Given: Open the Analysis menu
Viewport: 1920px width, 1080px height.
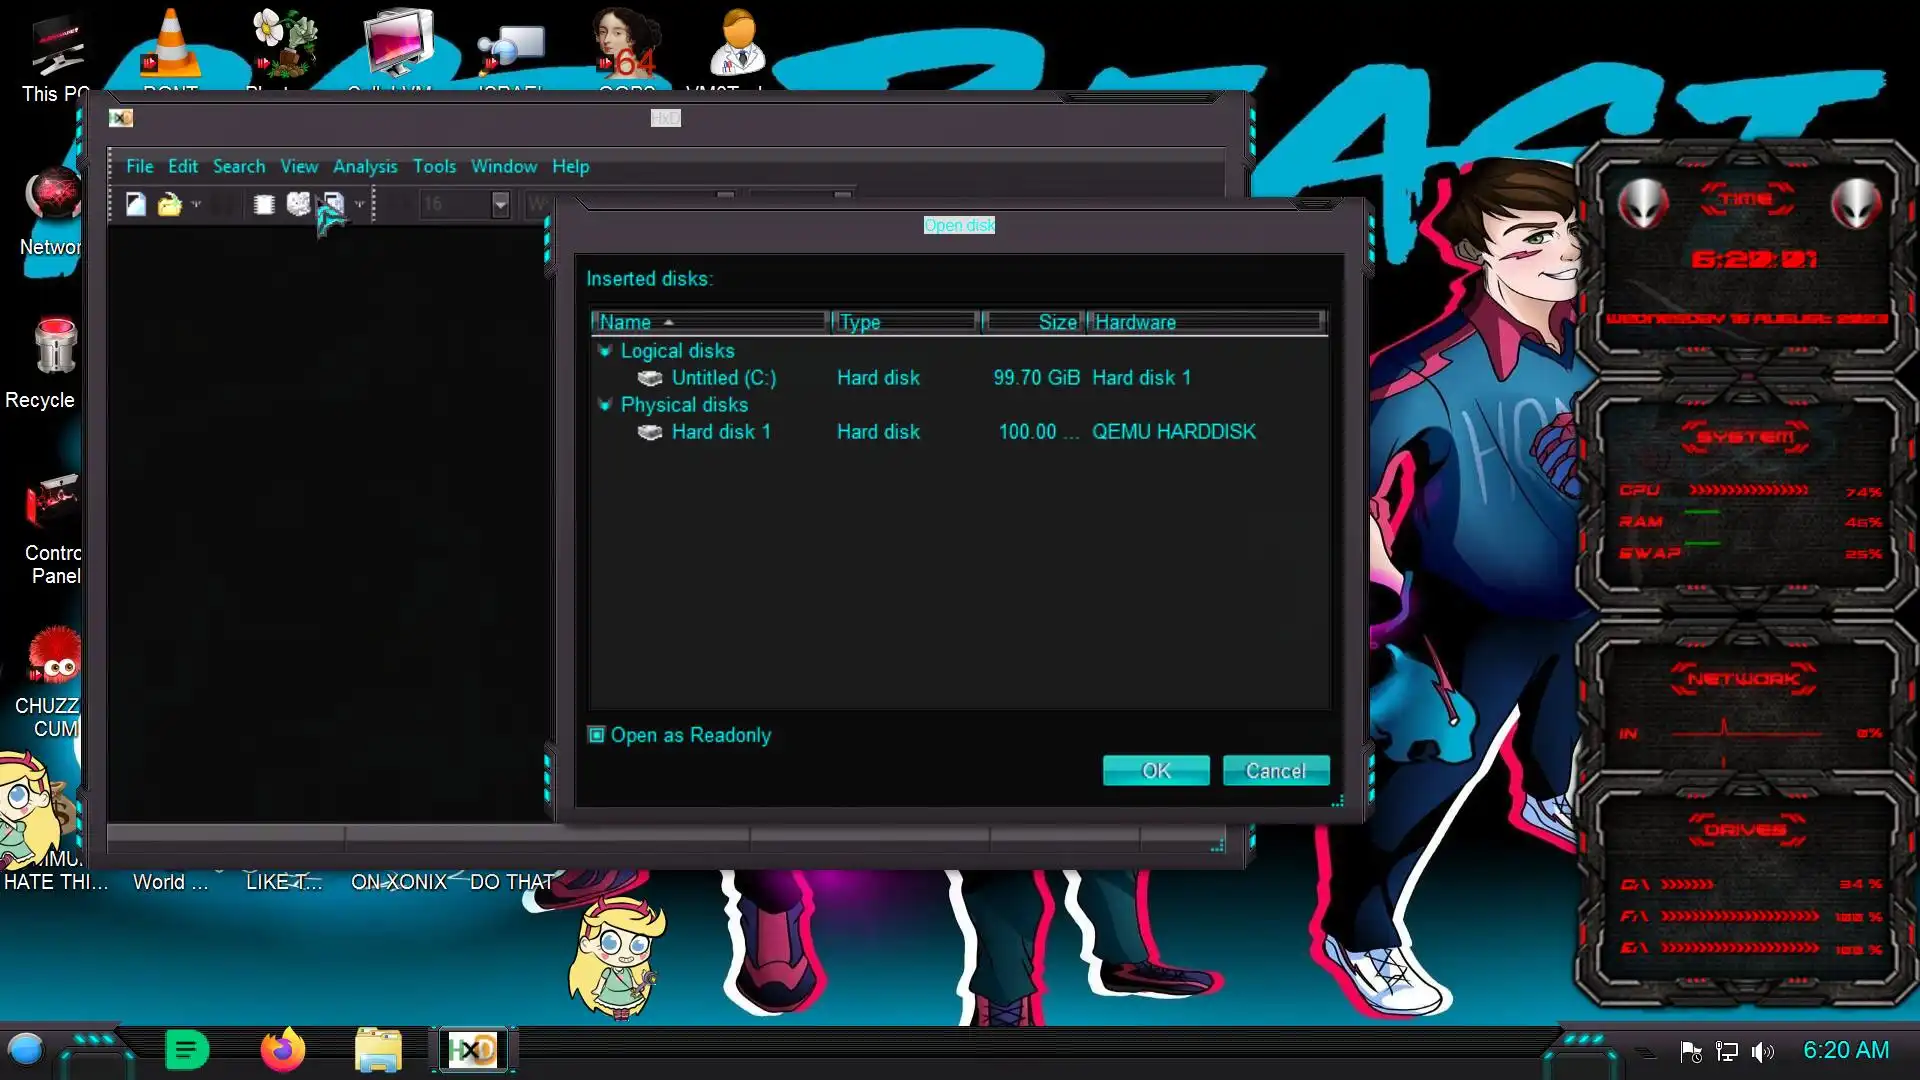Looking at the screenshot, I should (x=364, y=166).
